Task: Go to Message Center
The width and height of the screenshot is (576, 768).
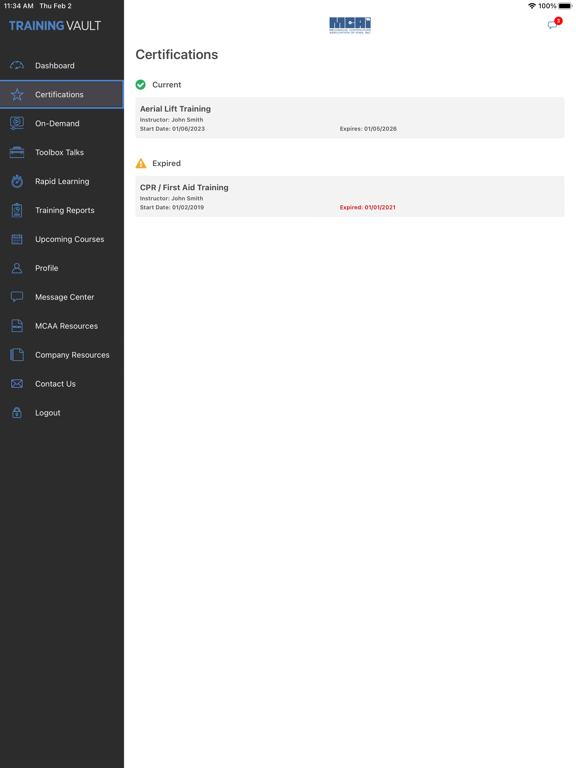Action: pos(62,297)
